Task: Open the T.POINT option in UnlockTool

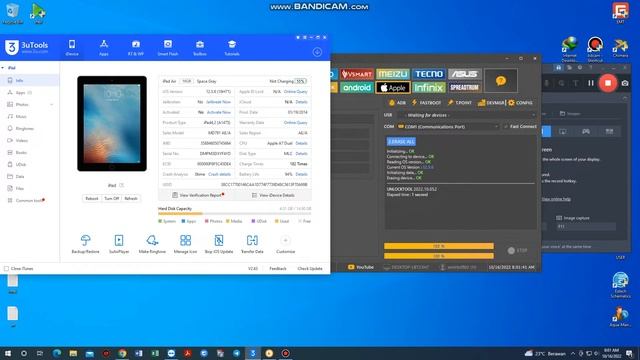Action: [x=460, y=103]
